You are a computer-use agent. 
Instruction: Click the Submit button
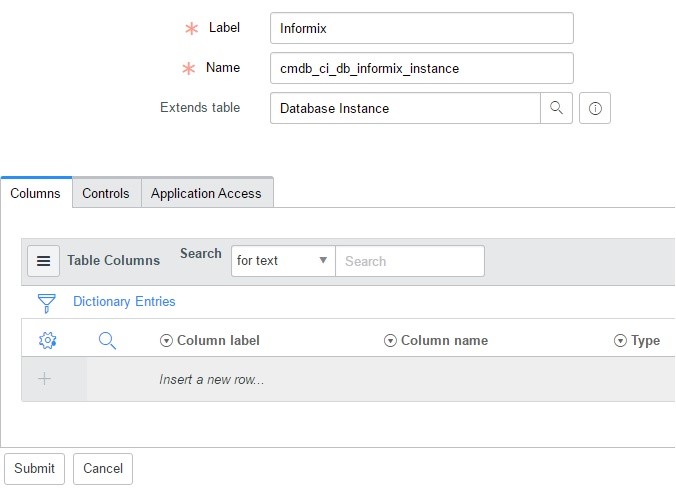pos(34,469)
